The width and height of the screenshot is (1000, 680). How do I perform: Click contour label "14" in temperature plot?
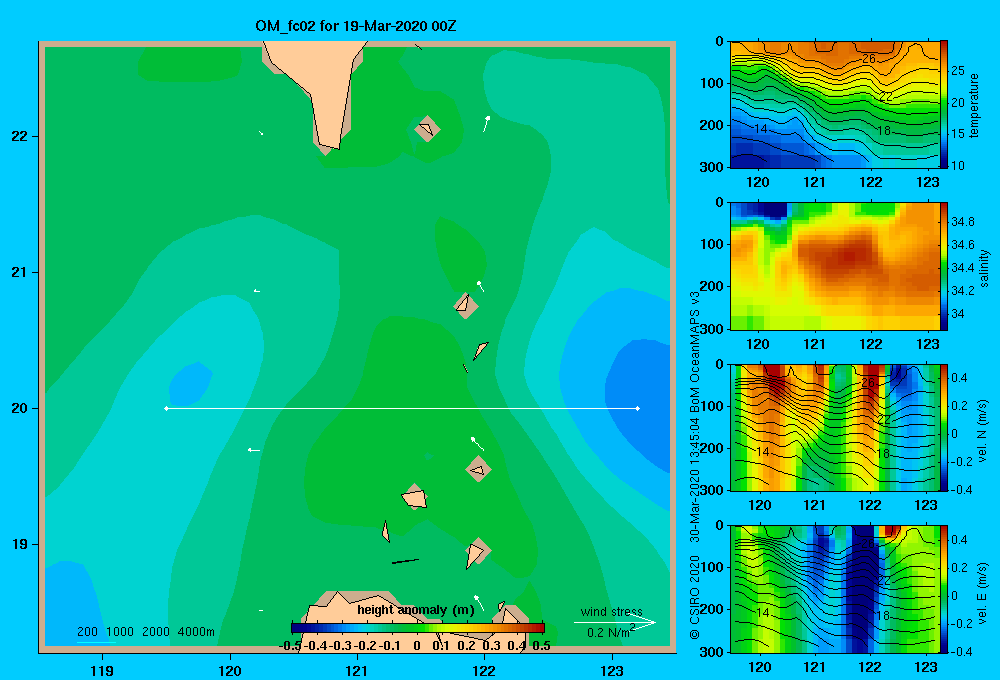coord(760,129)
